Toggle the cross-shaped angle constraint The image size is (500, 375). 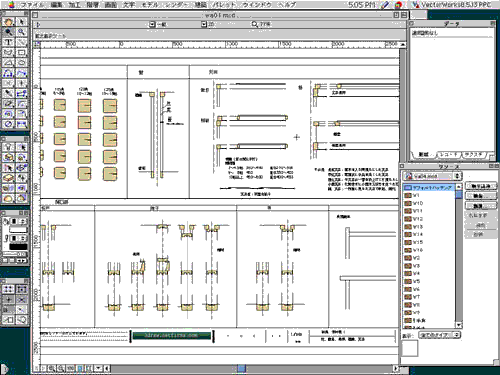point(8,300)
